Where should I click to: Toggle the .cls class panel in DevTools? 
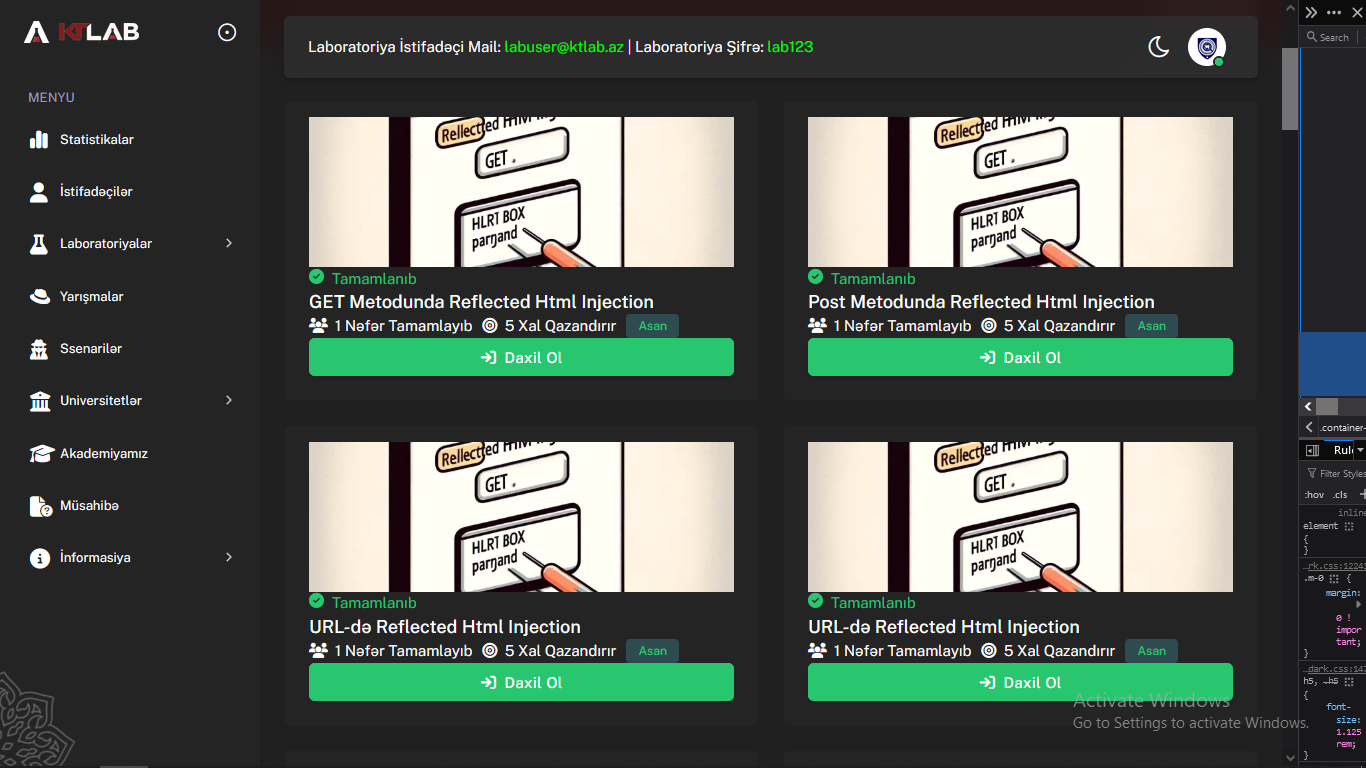pos(1339,495)
